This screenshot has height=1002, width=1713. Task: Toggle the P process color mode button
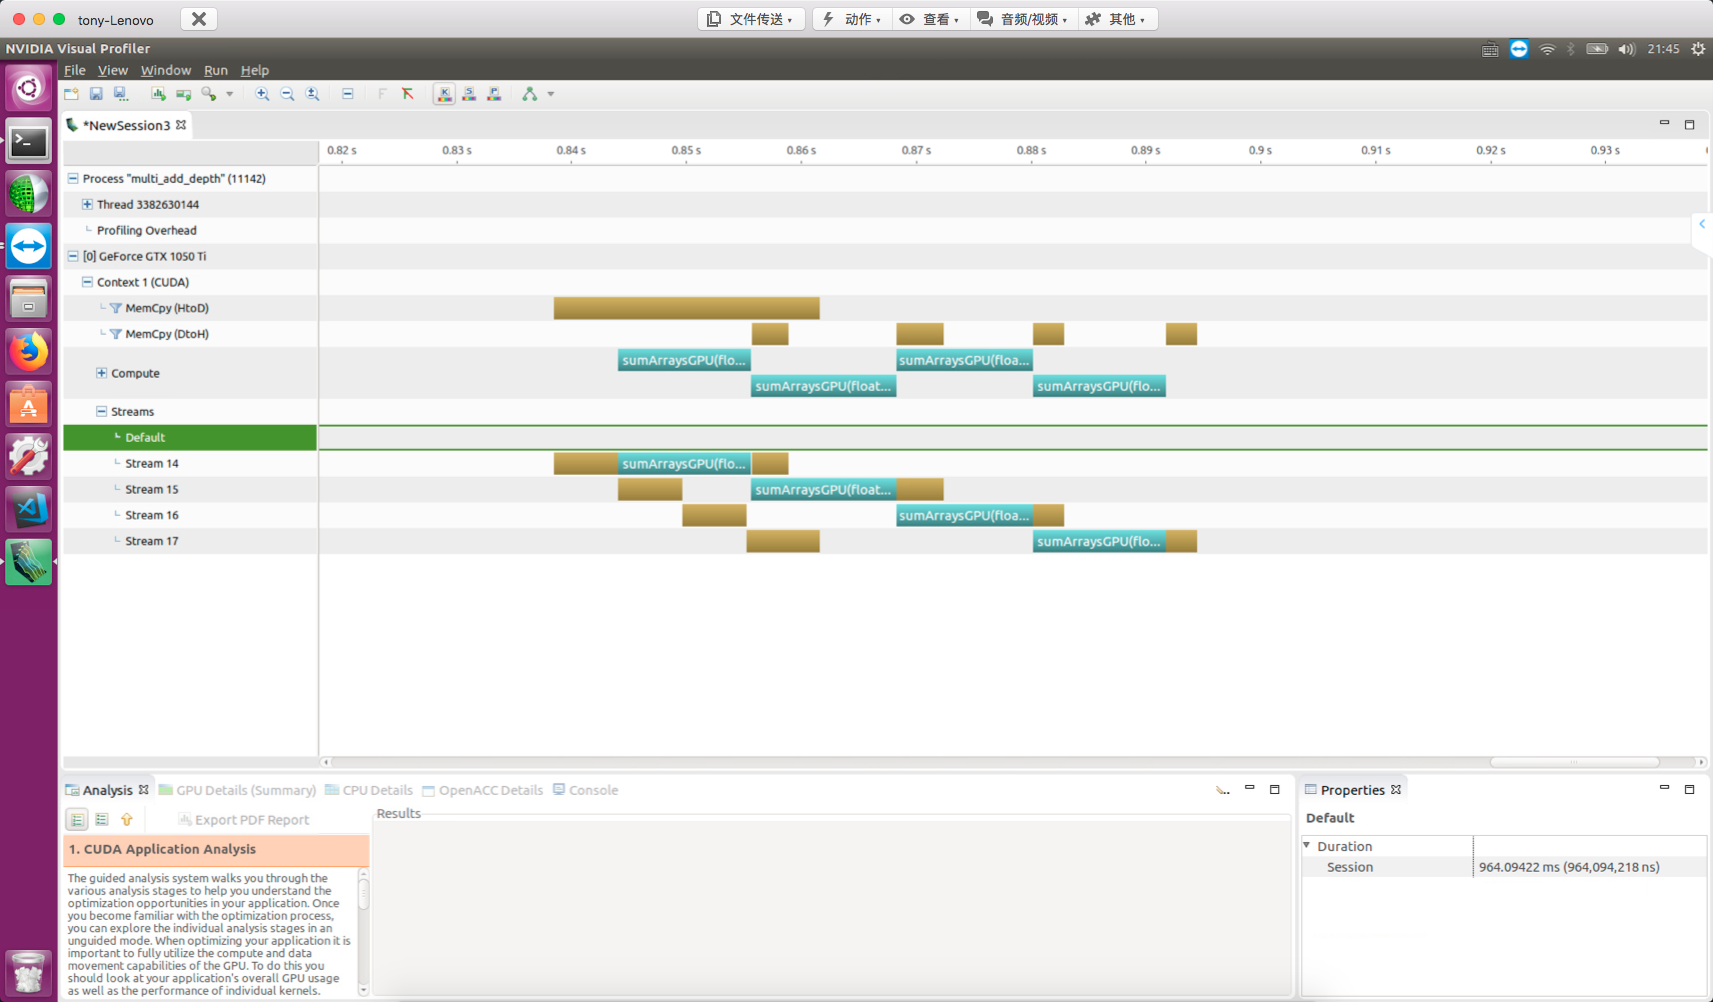[494, 94]
